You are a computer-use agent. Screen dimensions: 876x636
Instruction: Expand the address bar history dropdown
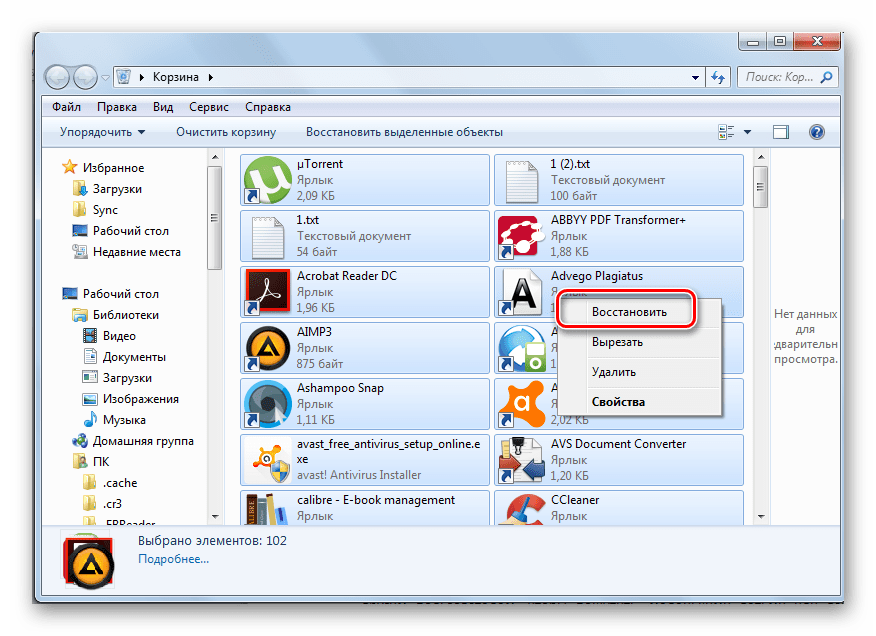tap(695, 78)
